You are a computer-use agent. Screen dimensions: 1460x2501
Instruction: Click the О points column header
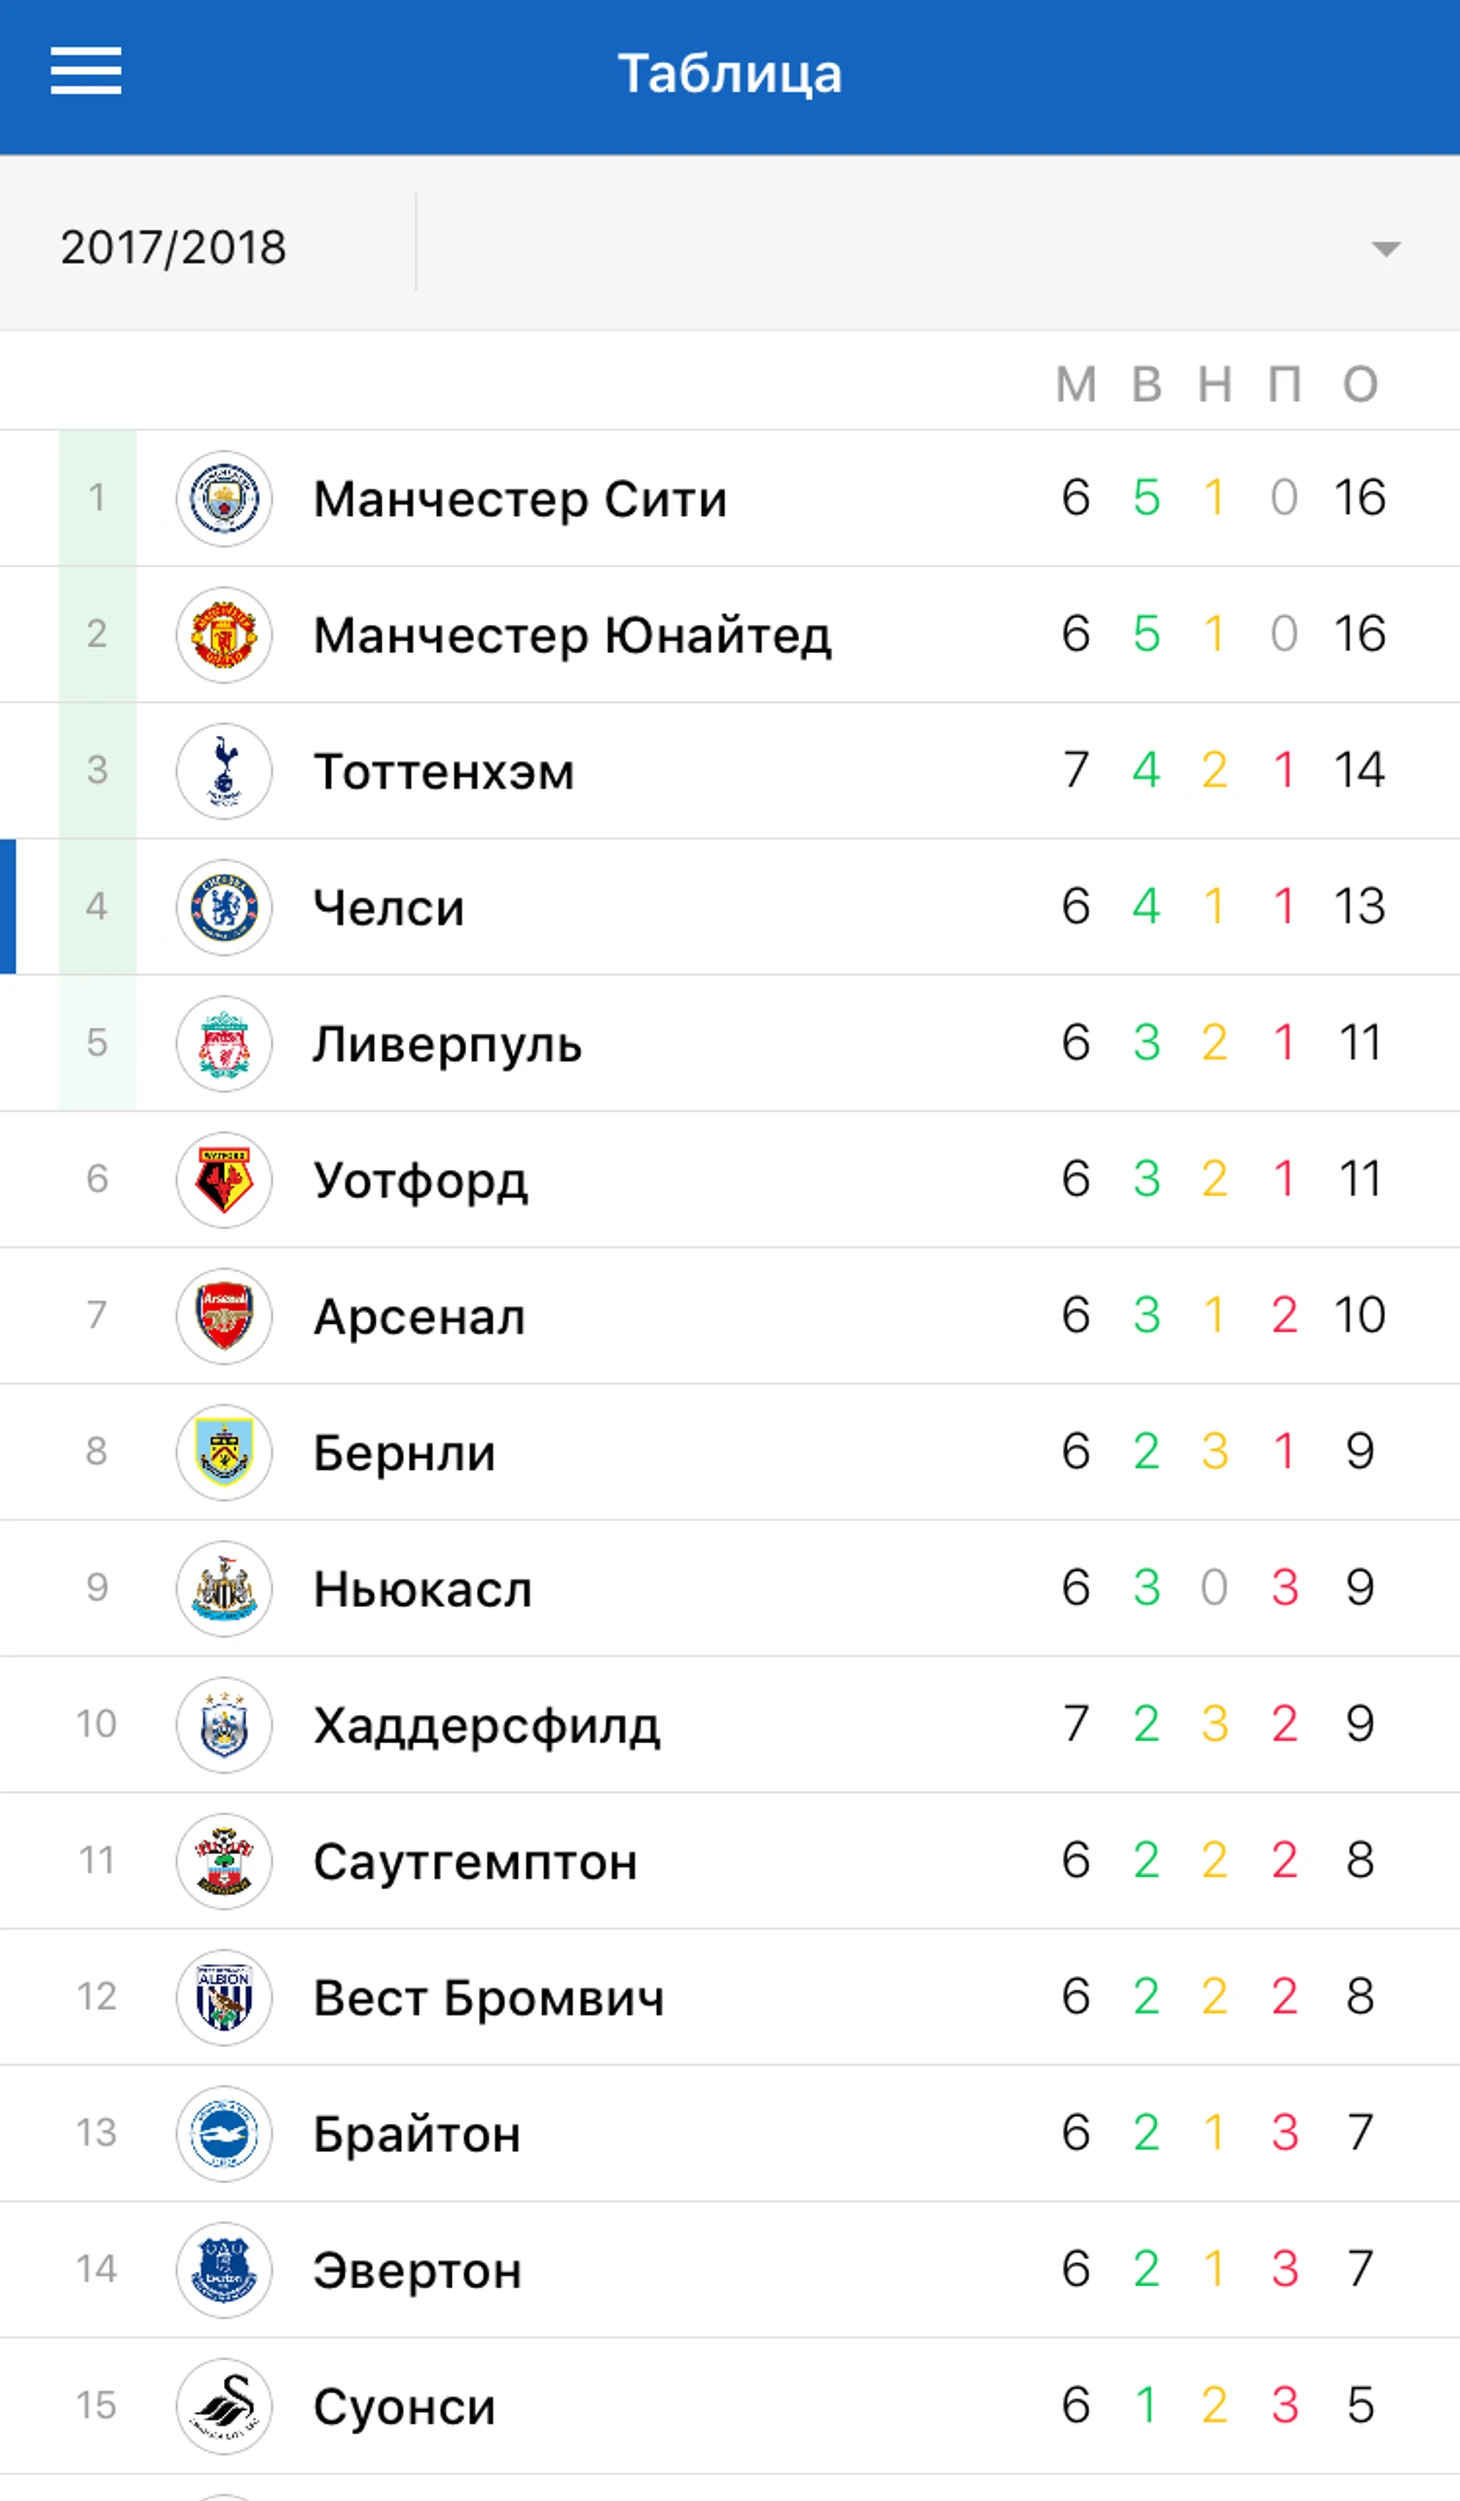(x=1360, y=384)
